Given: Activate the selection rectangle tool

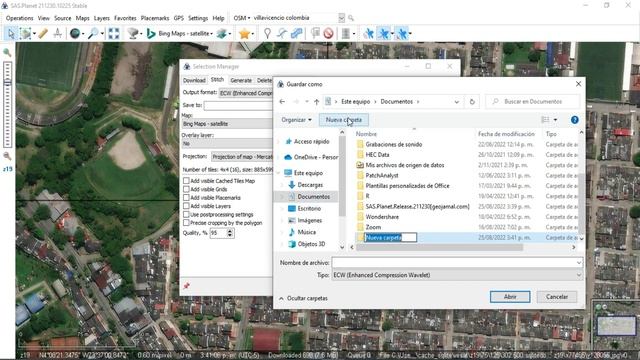Looking at the screenshot, I should click(25, 33).
